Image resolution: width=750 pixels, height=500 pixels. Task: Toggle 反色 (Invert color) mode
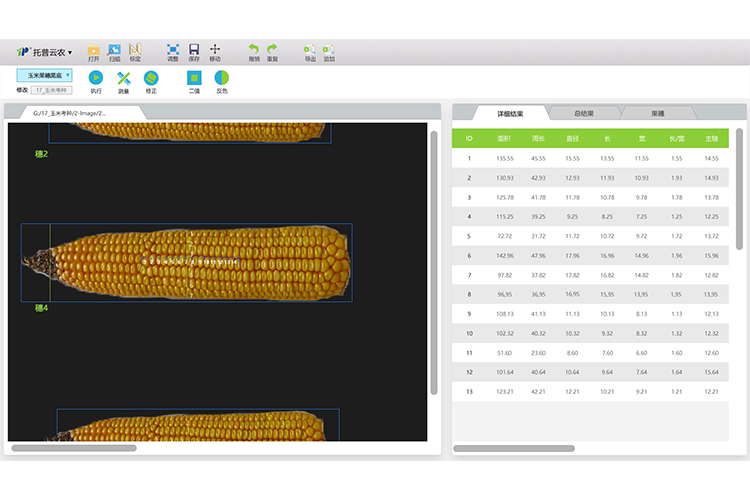click(x=221, y=78)
